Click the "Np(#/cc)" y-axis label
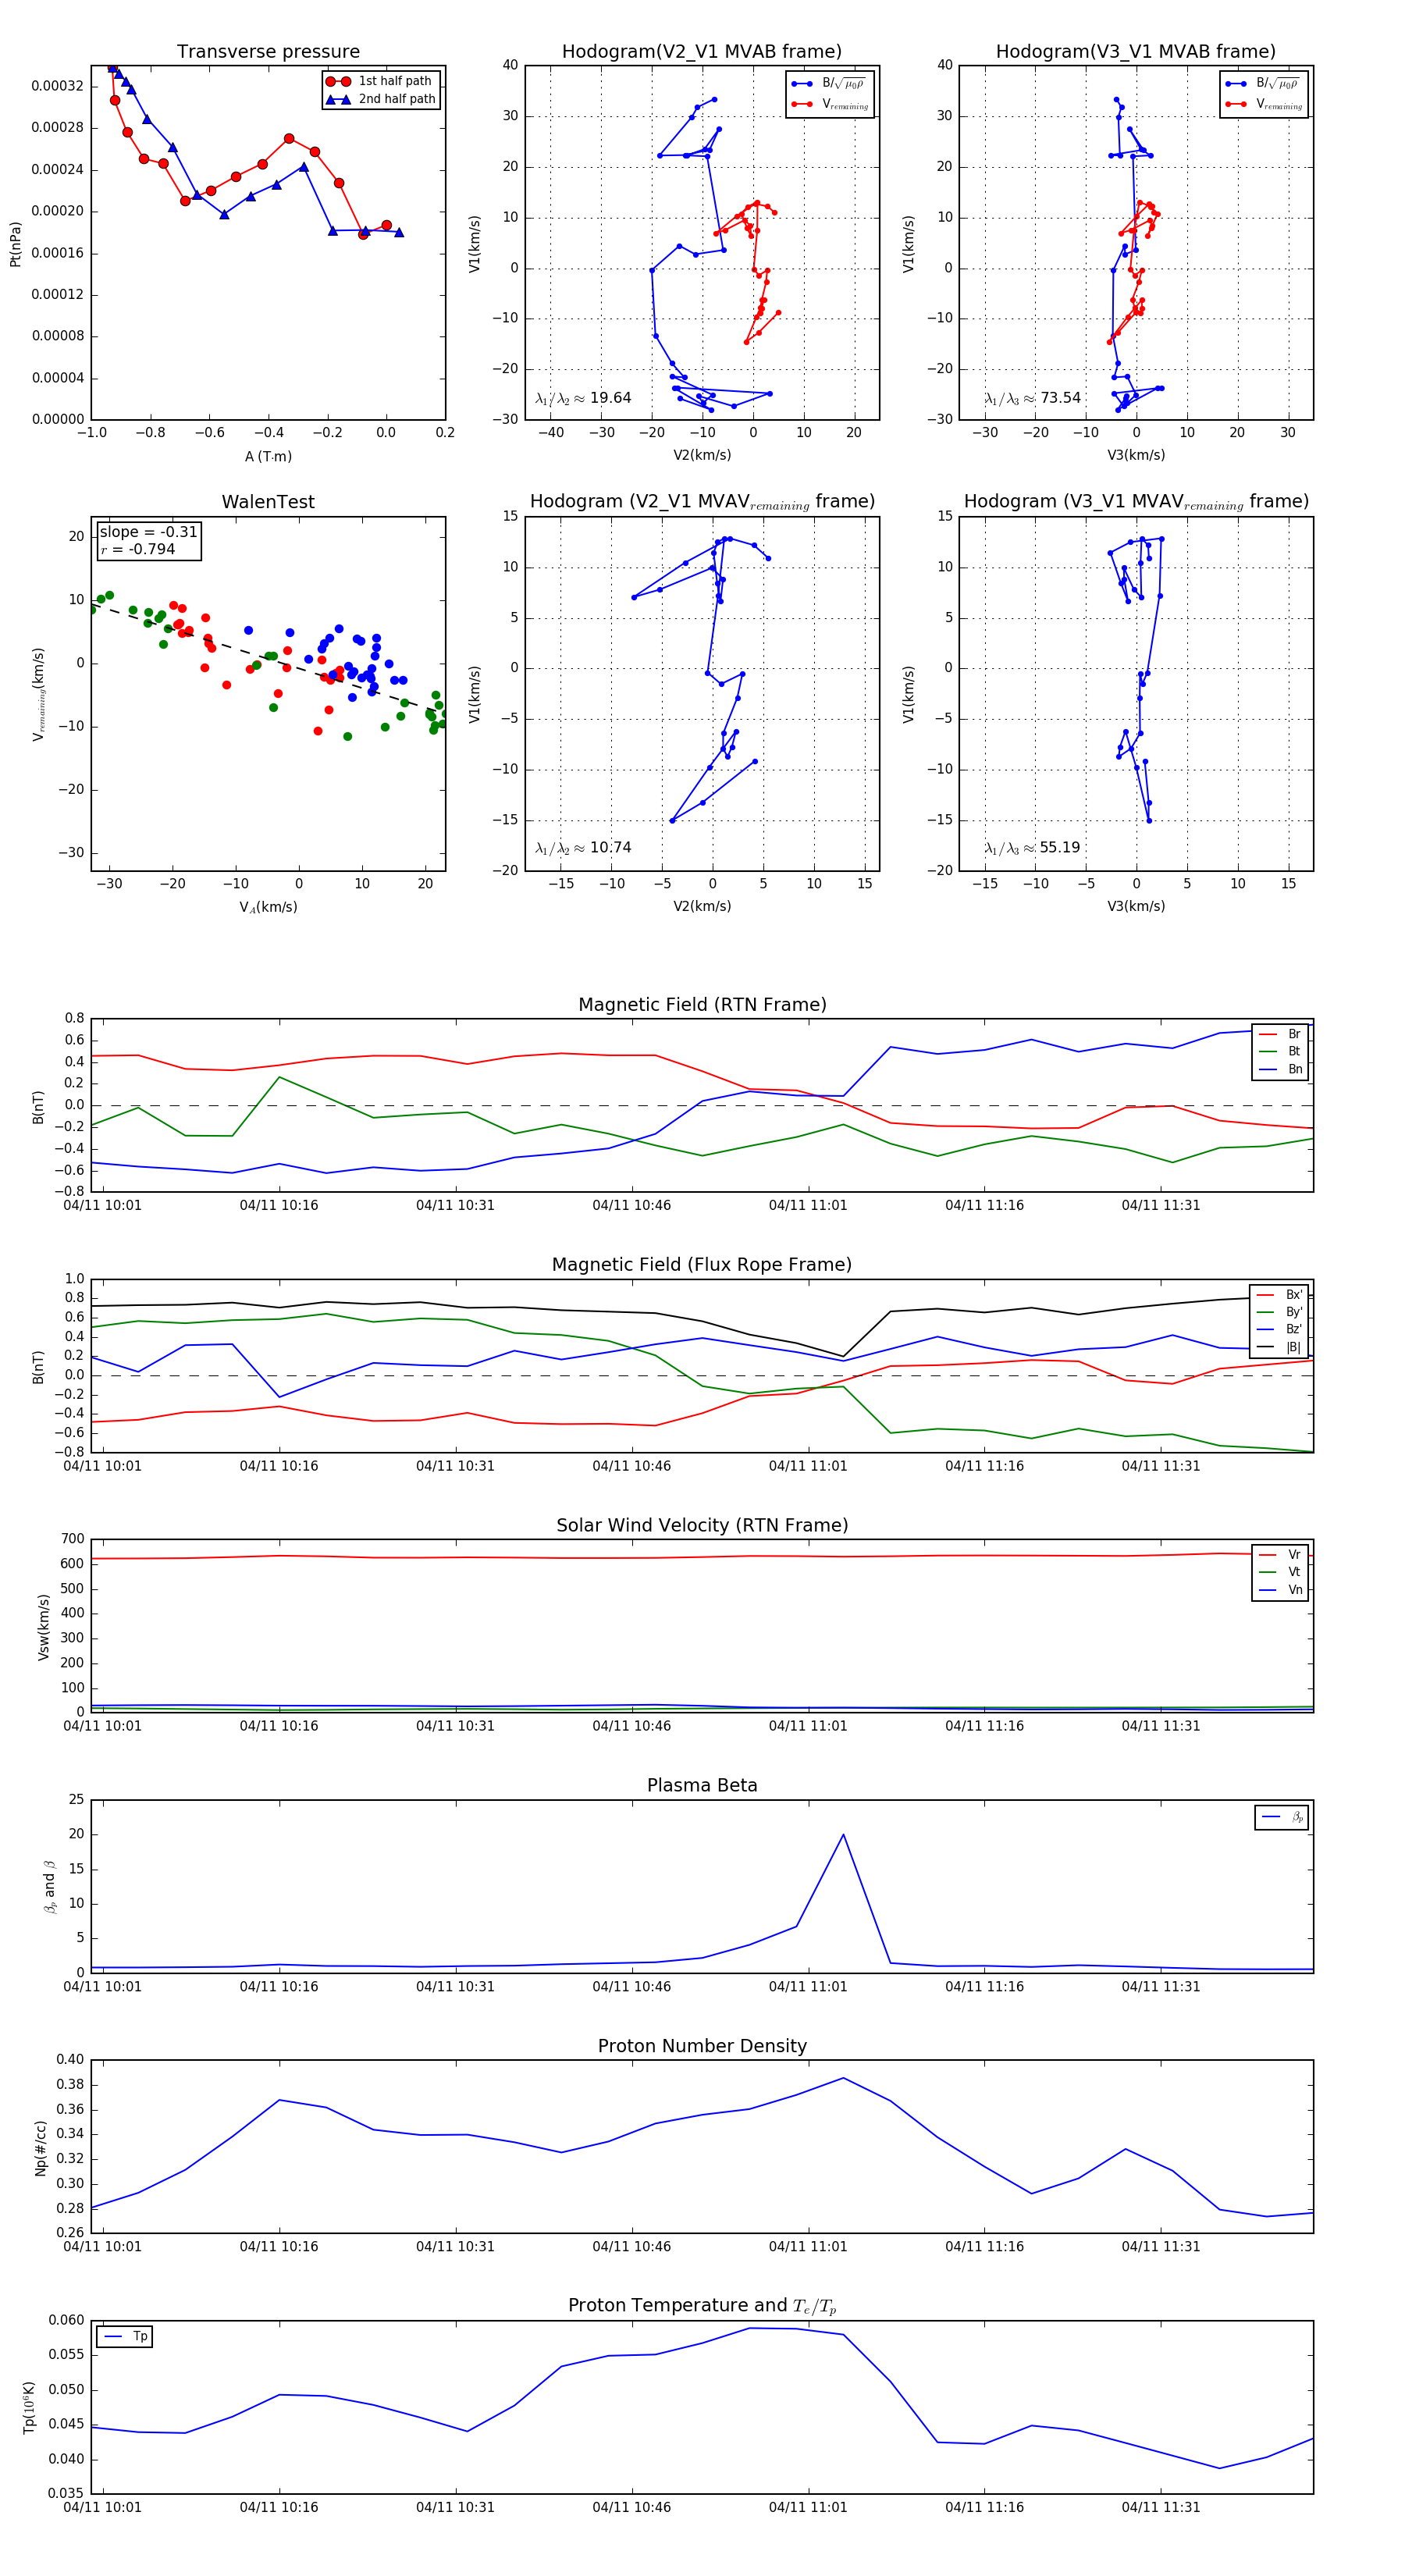This screenshot has height=2576, width=1405. [x=41, y=2148]
